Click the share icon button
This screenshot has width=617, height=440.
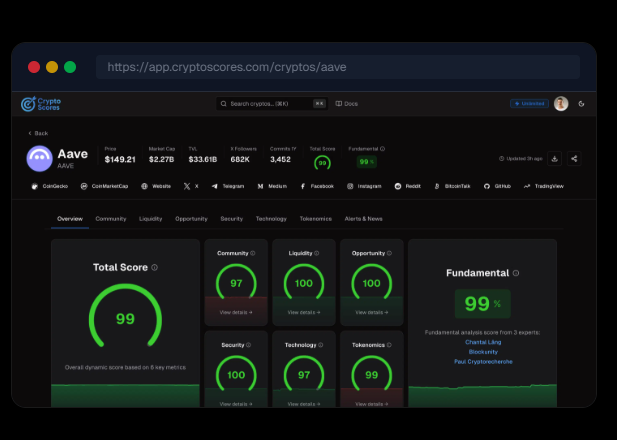574,158
